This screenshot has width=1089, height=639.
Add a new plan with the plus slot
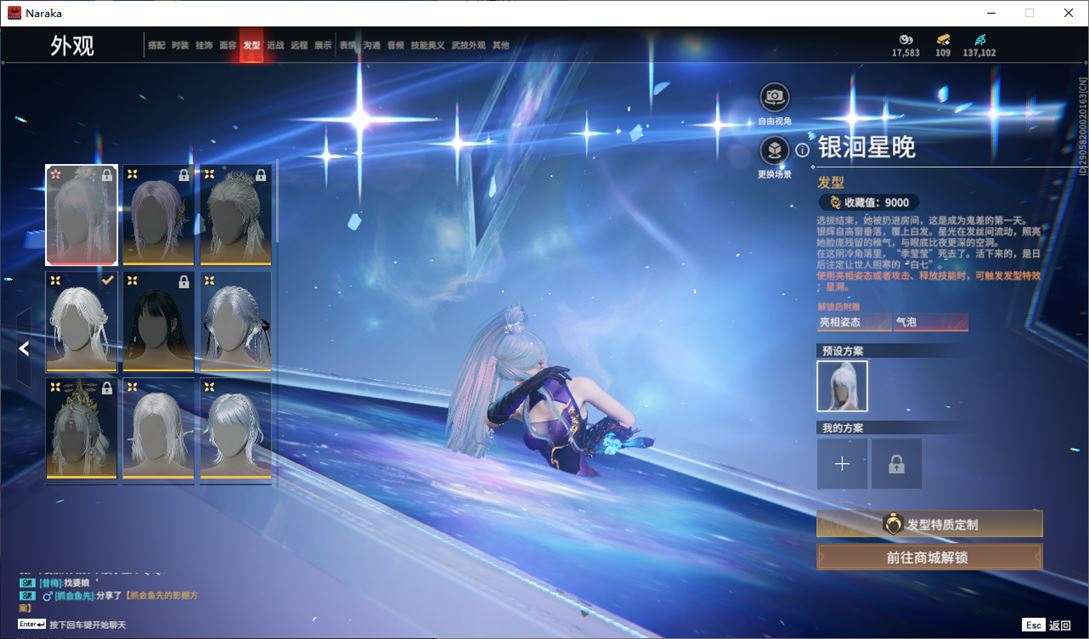coord(842,463)
